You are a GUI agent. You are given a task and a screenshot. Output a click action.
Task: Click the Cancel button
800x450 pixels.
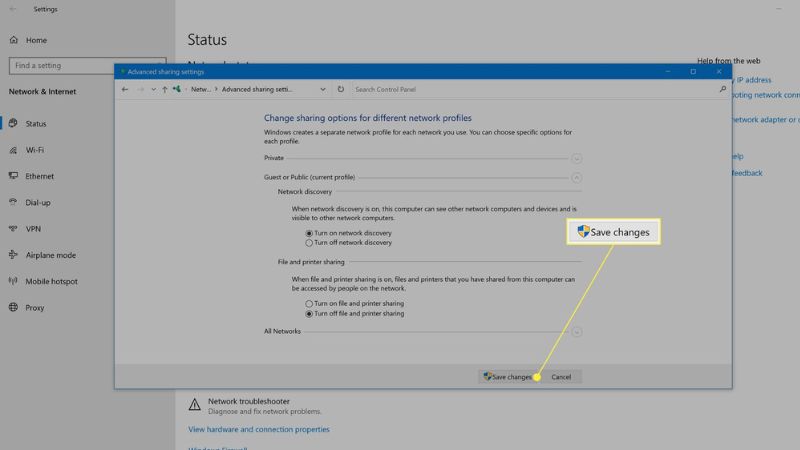click(561, 377)
